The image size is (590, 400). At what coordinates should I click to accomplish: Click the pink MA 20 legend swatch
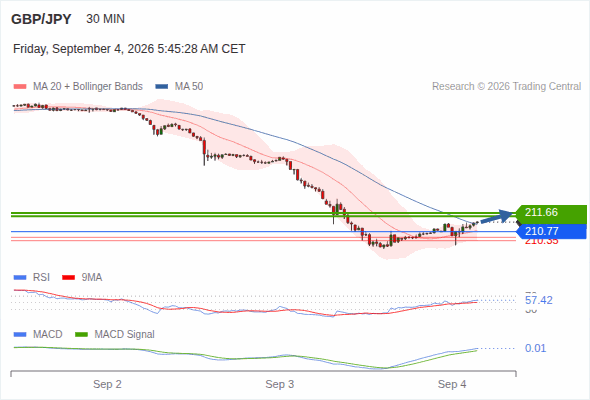[x=20, y=87]
